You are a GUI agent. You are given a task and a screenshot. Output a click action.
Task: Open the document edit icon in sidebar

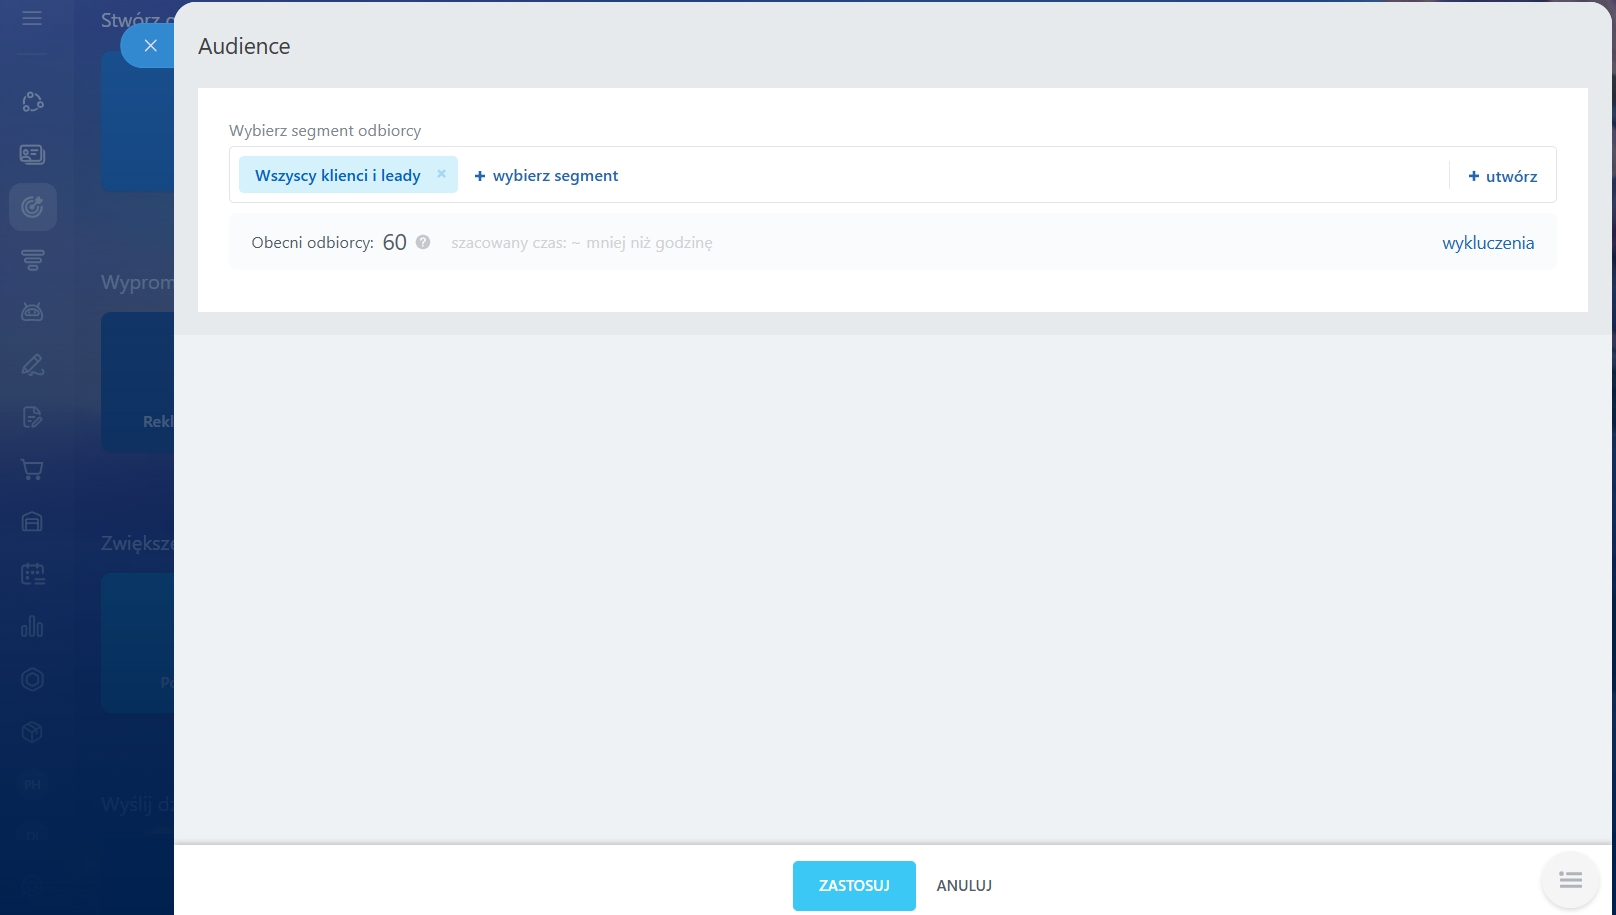pyautogui.click(x=32, y=417)
